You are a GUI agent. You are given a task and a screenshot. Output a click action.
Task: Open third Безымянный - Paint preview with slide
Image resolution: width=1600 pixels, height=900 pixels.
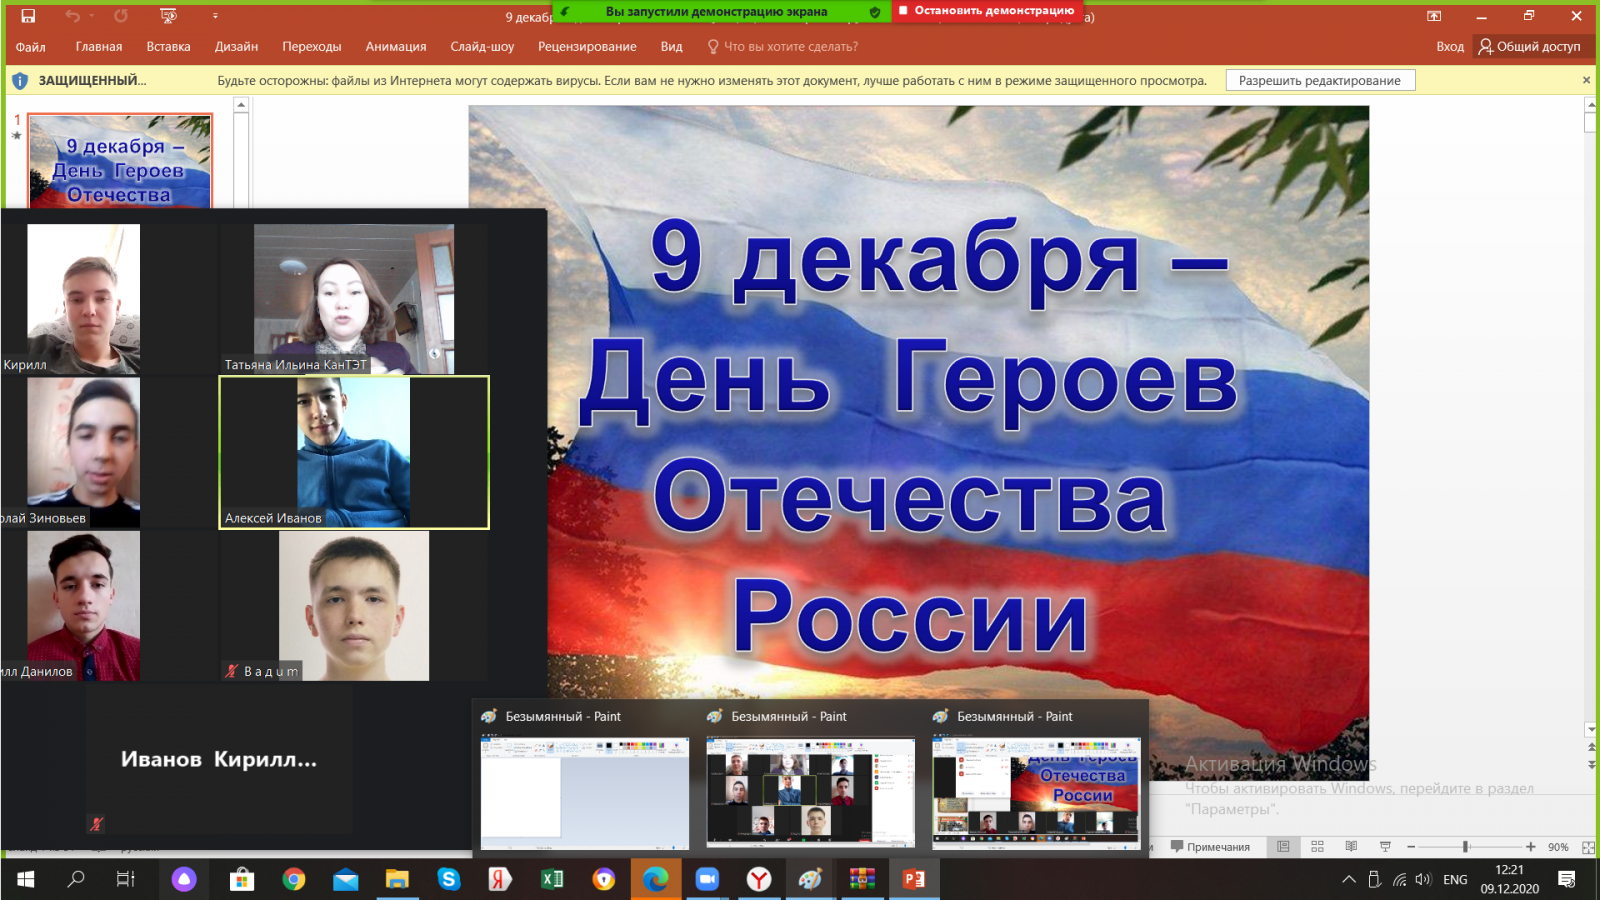click(x=1036, y=794)
